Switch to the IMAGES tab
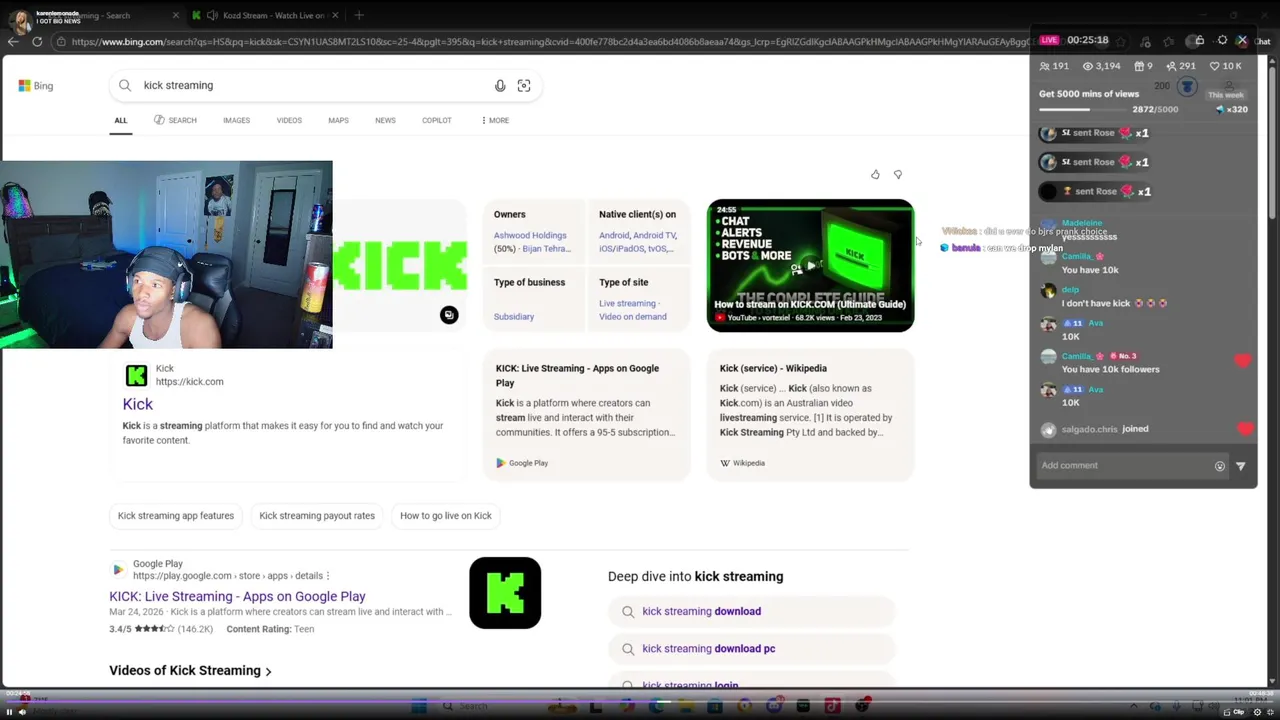This screenshot has width=1280, height=720. (x=236, y=120)
